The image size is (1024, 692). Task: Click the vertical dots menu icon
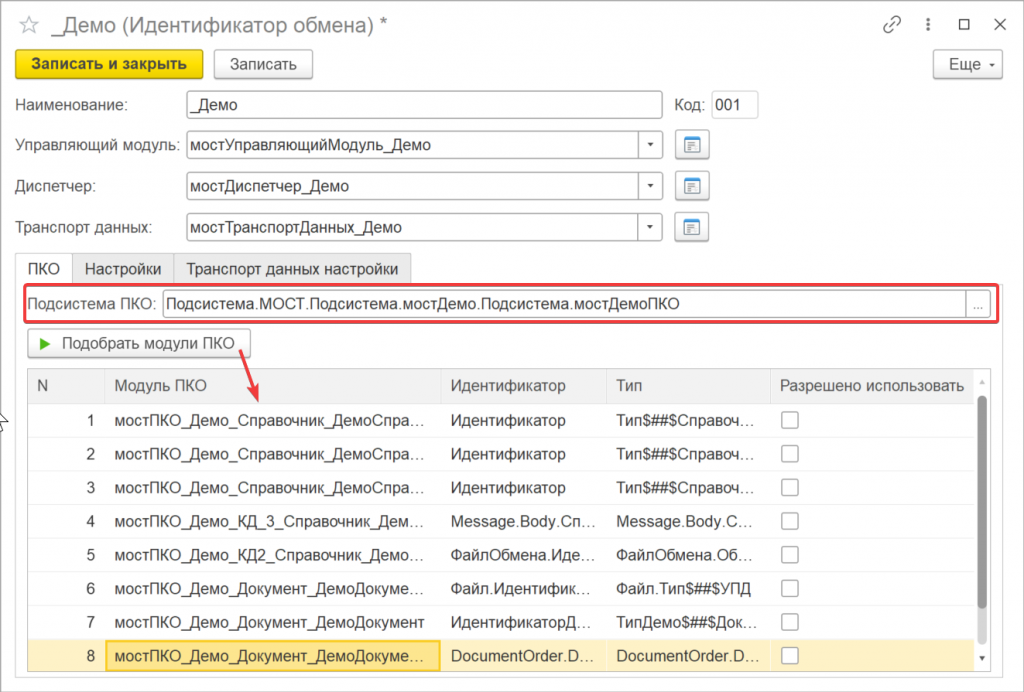click(928, 25)
